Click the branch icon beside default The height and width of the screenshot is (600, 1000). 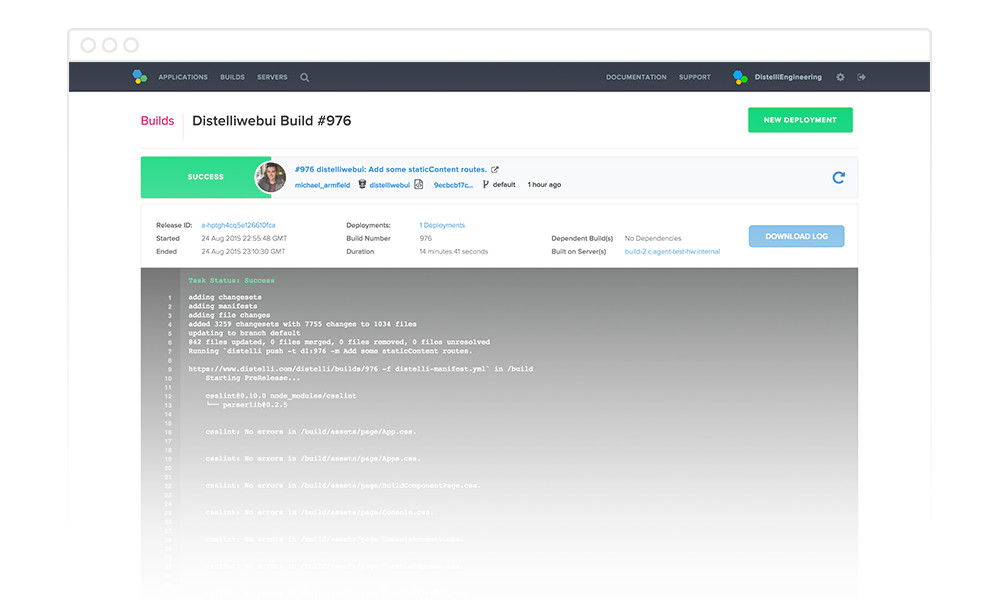tap(485, 184)
